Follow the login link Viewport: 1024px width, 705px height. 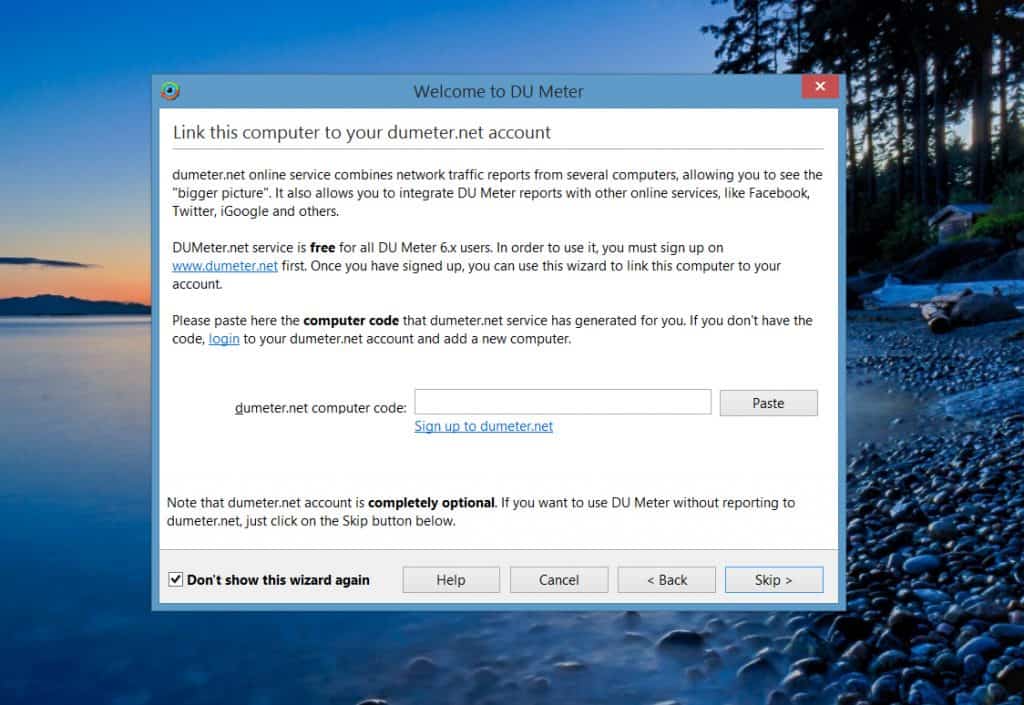tap(224, 339)
